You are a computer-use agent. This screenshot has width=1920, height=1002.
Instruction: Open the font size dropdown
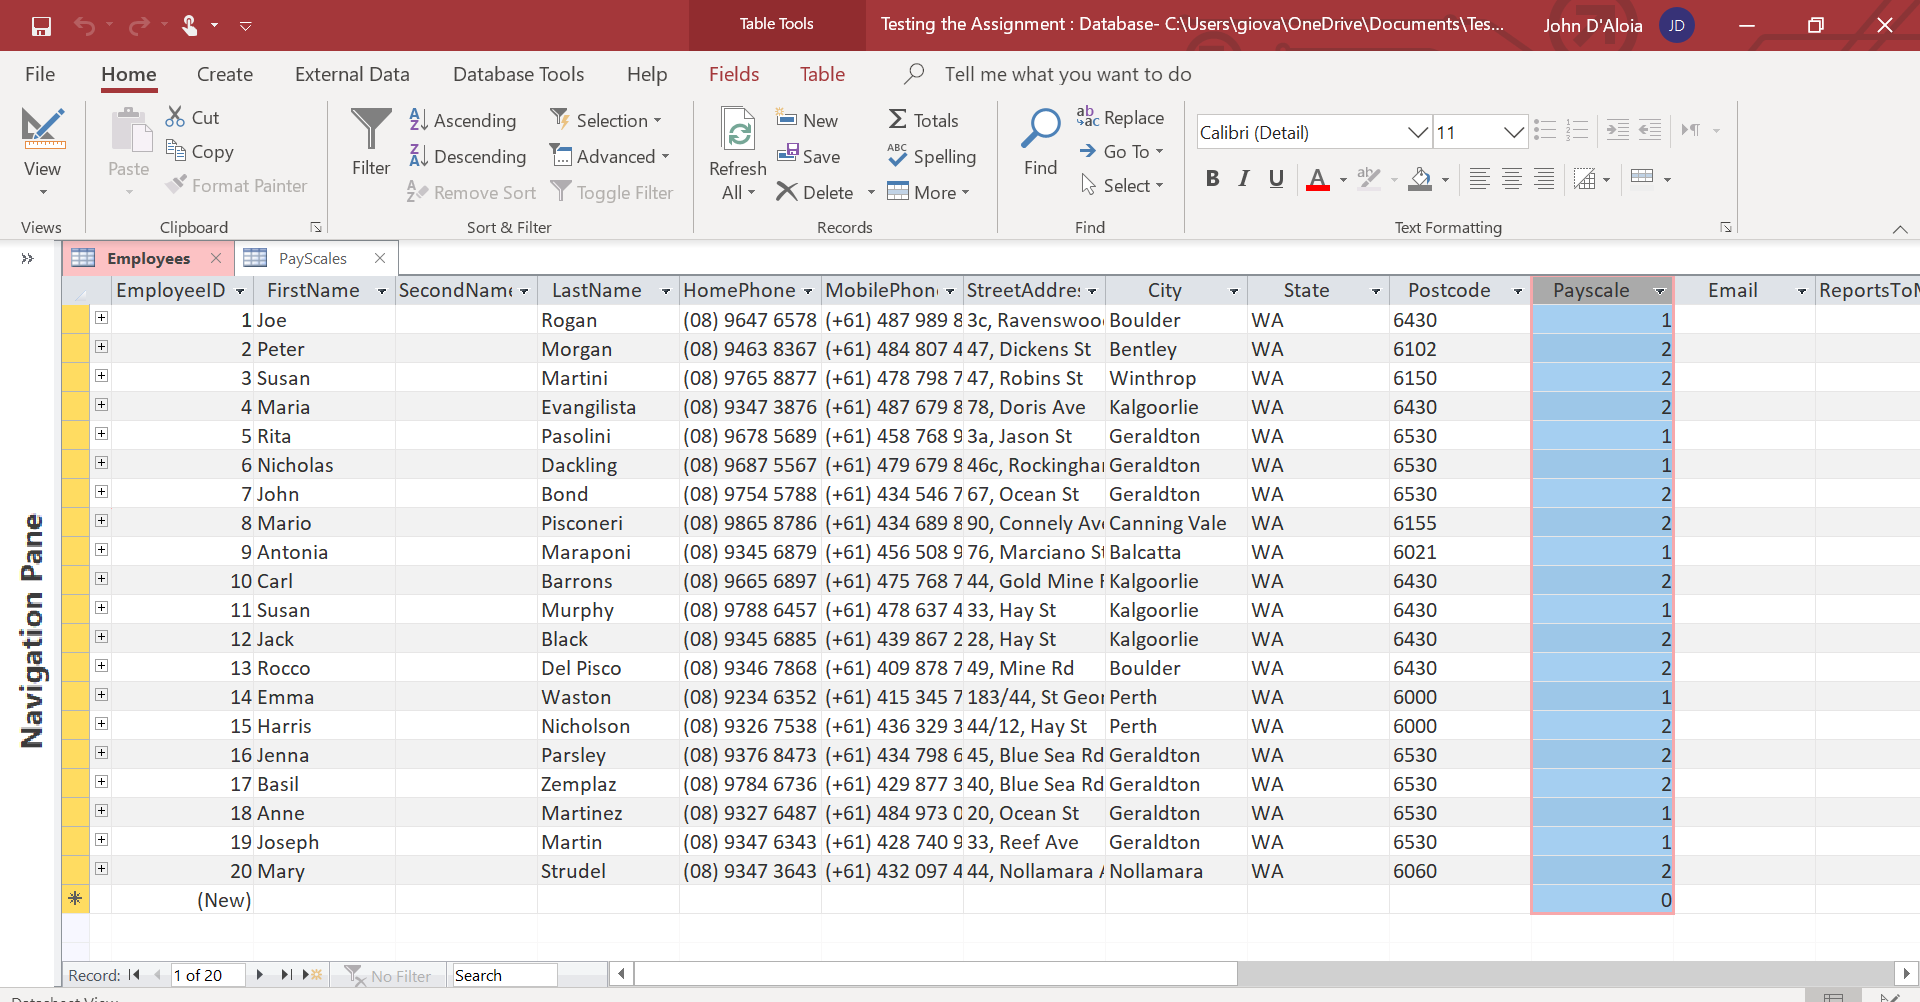pos(1513,132)
